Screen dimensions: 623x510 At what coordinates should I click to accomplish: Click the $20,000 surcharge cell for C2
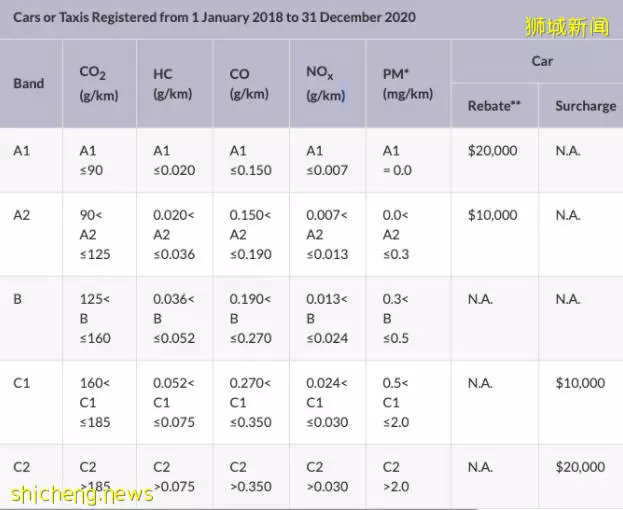point(580,467)
